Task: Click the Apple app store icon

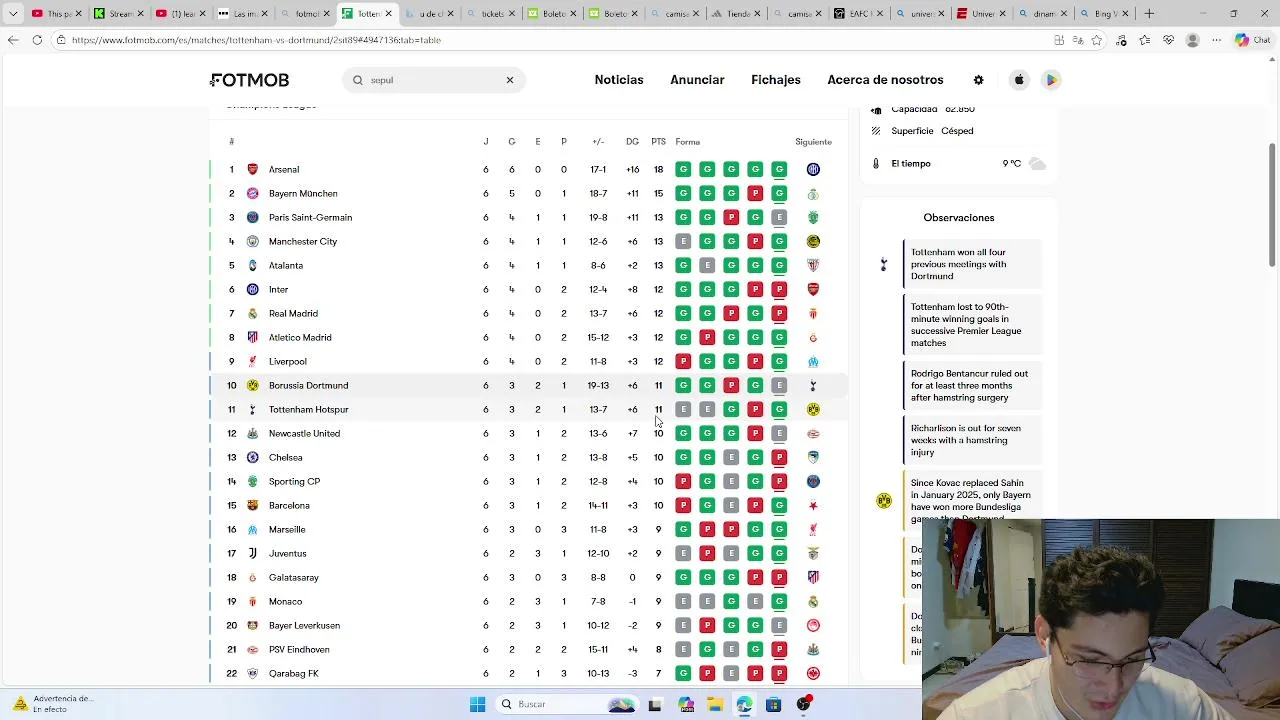Action: coord(1019,80)
